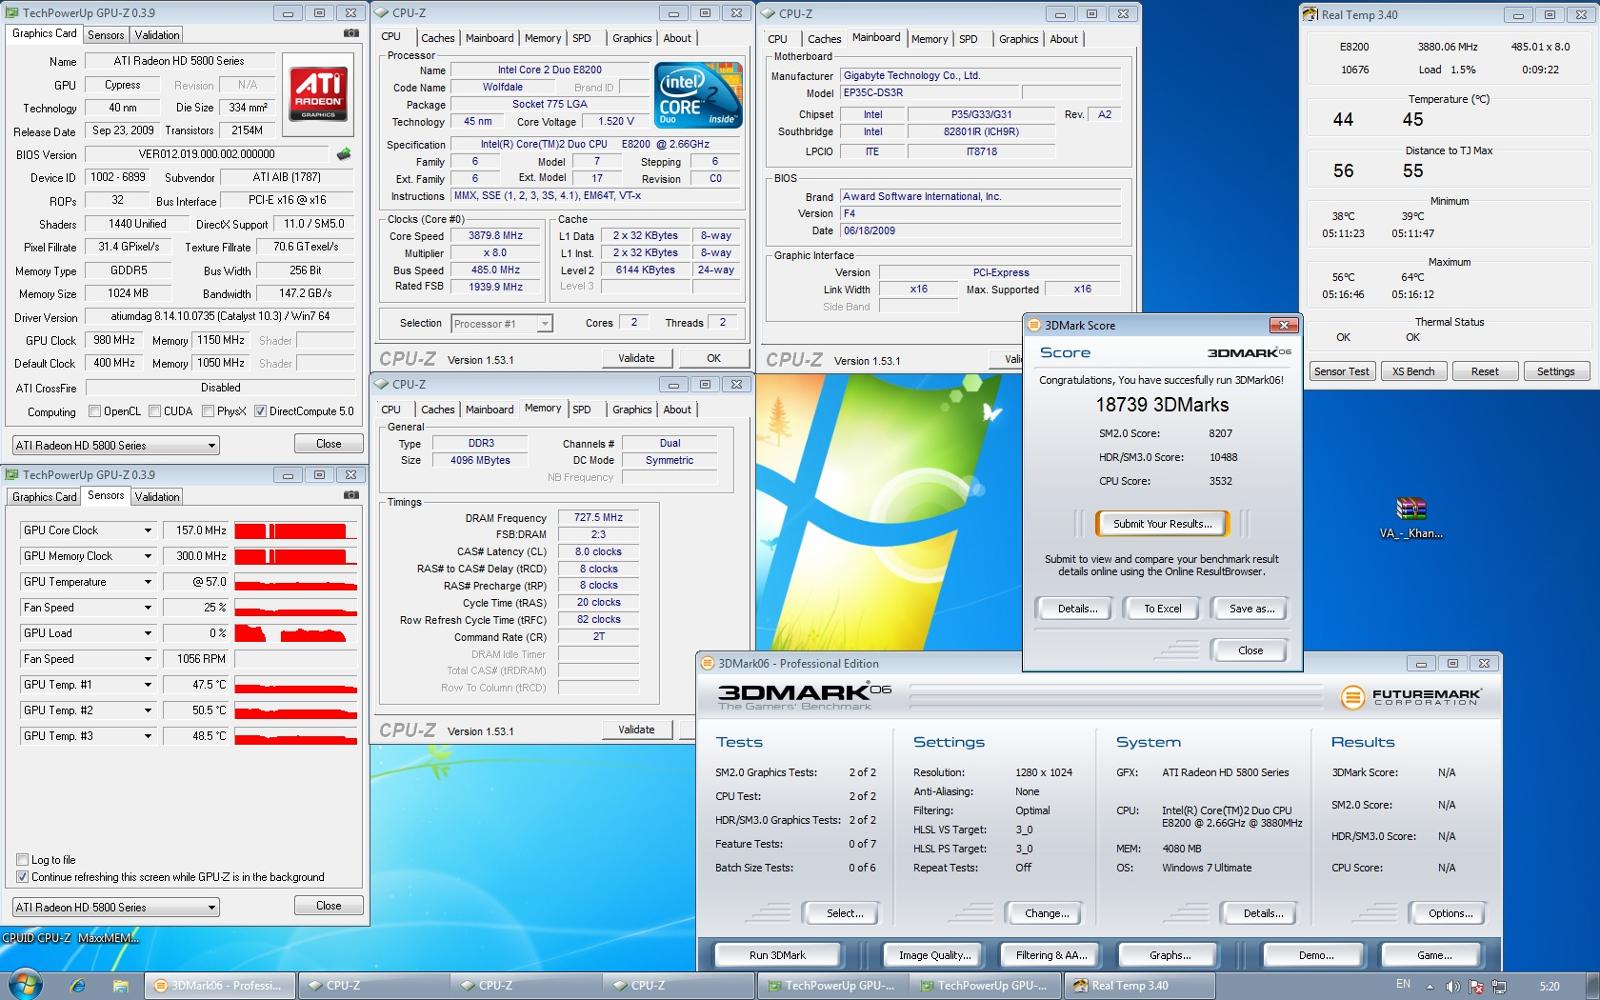Click Real Temp title bar icon
1600x1000 pixels.
click(1310, 15)
